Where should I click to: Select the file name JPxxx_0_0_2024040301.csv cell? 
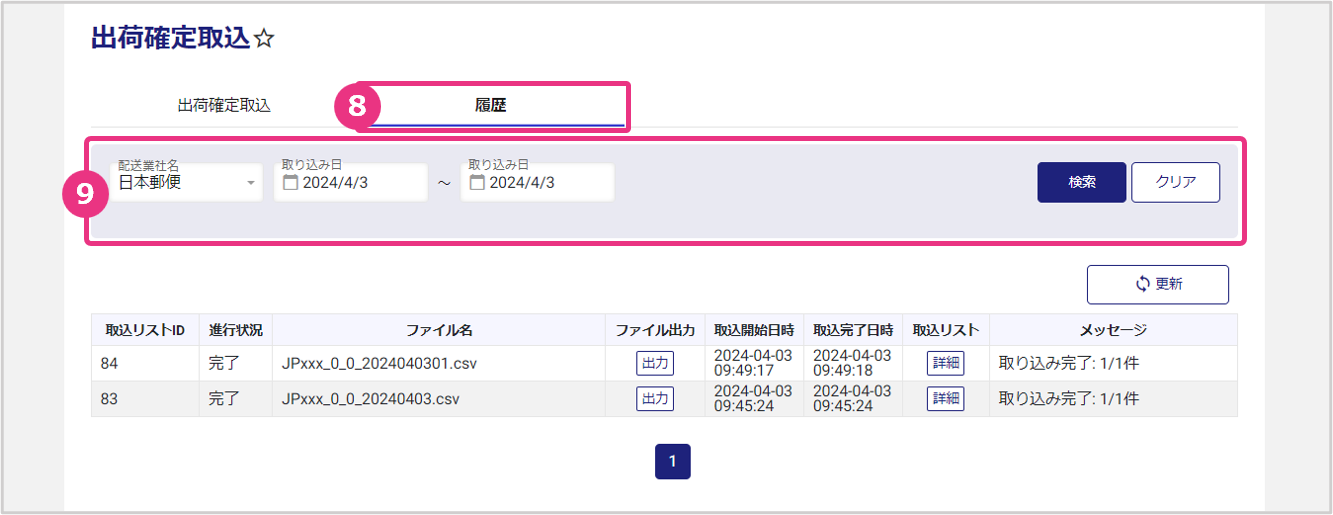click(380, 363)
